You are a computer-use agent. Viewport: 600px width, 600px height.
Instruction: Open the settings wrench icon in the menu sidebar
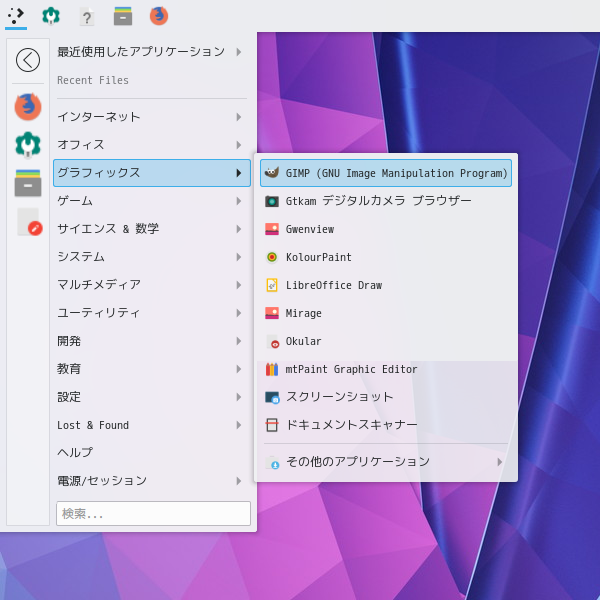(28, 145)
